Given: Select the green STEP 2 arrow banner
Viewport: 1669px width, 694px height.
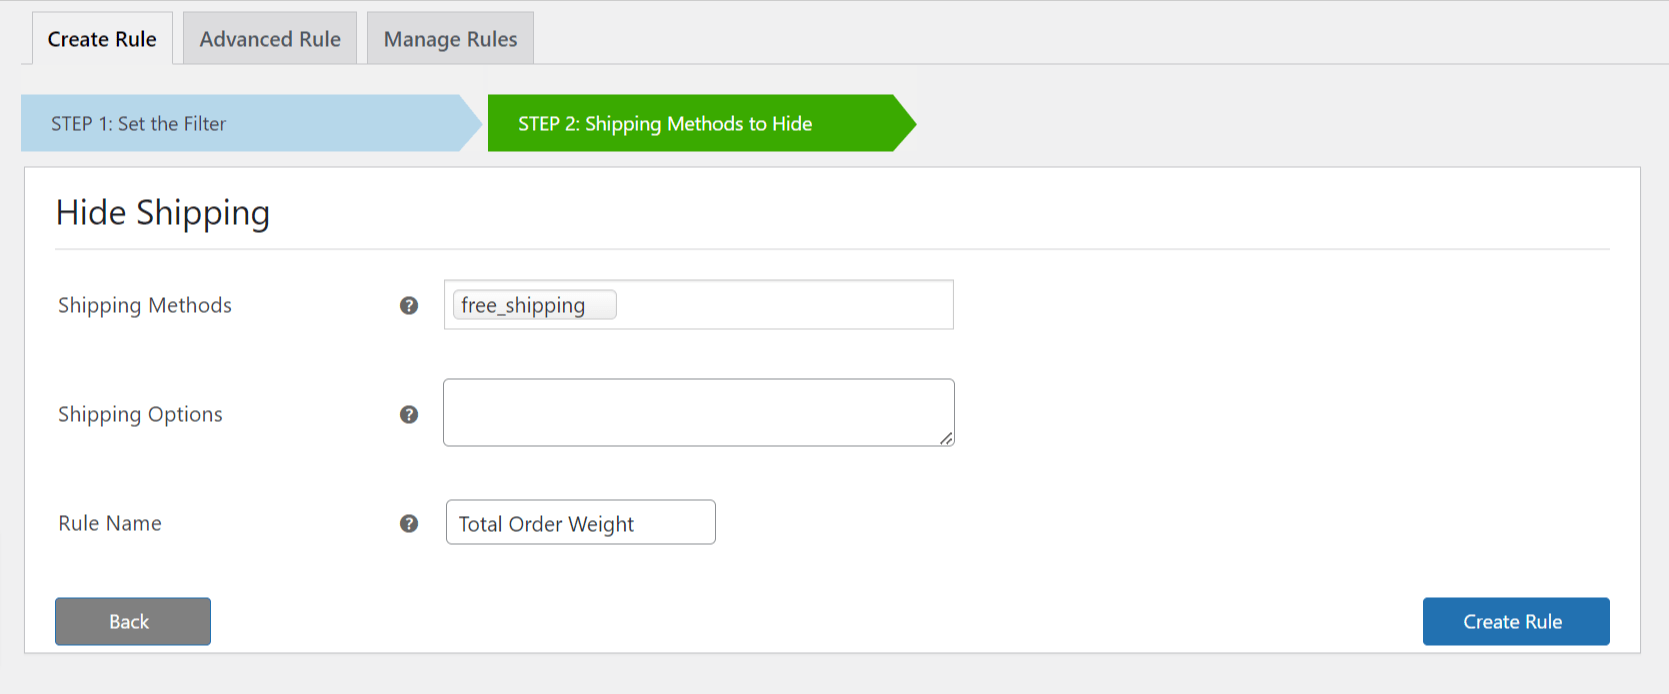Looking at the screenshot, I should tap(665, 123).
